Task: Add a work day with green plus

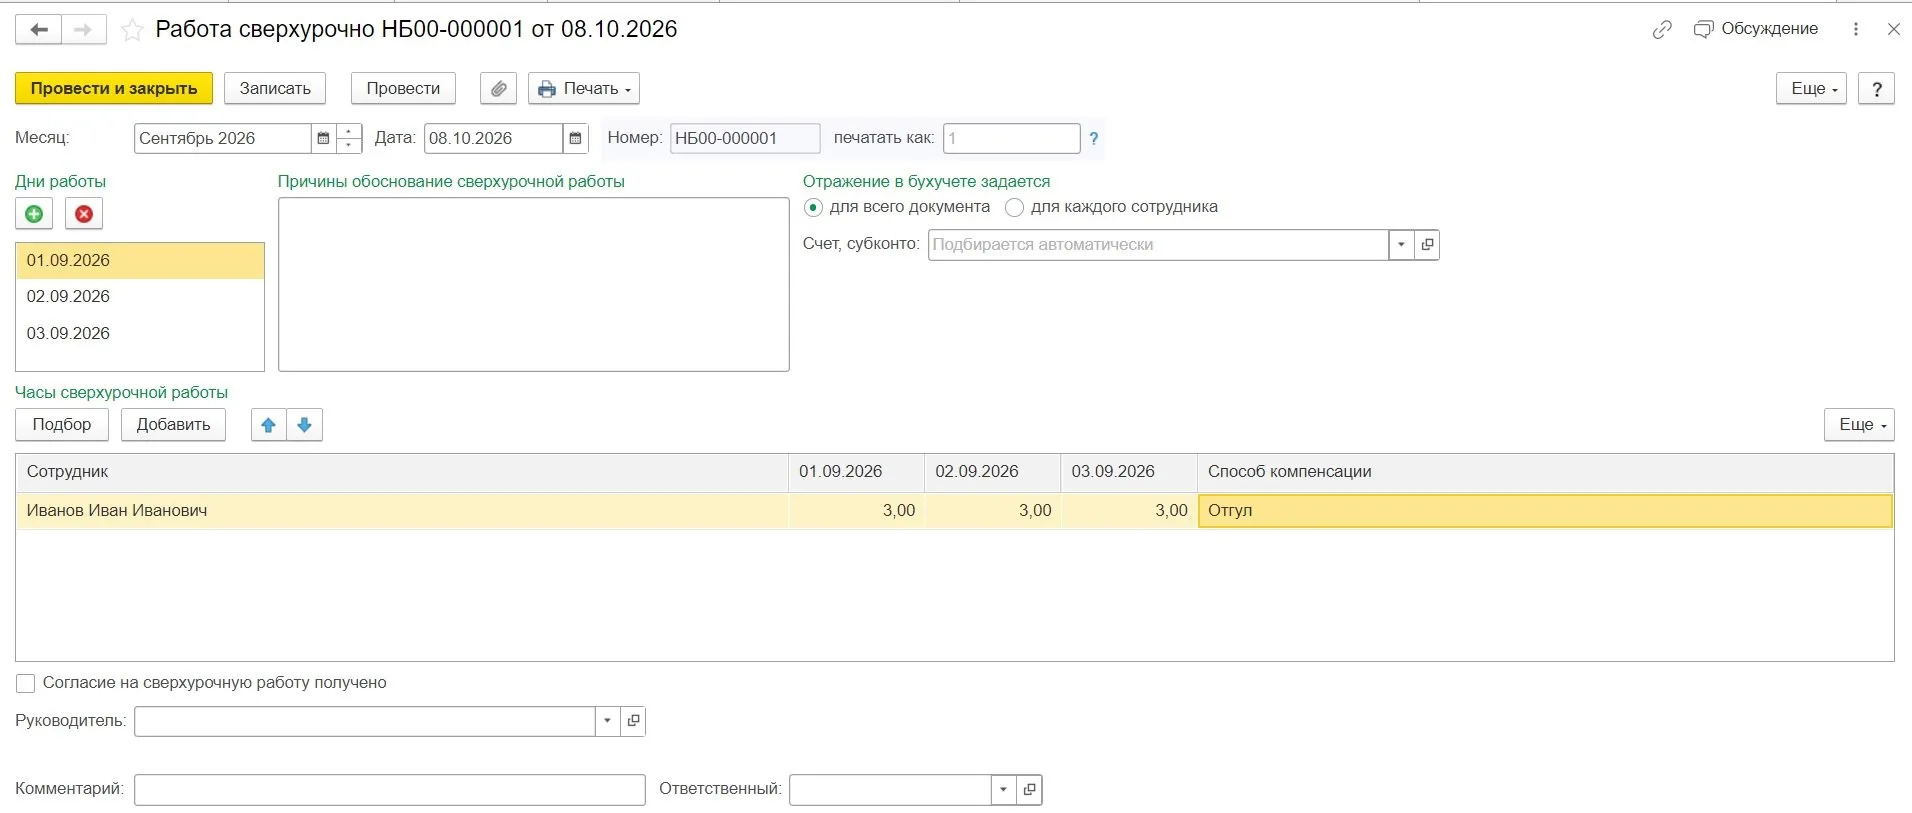Action: [34, 213]
